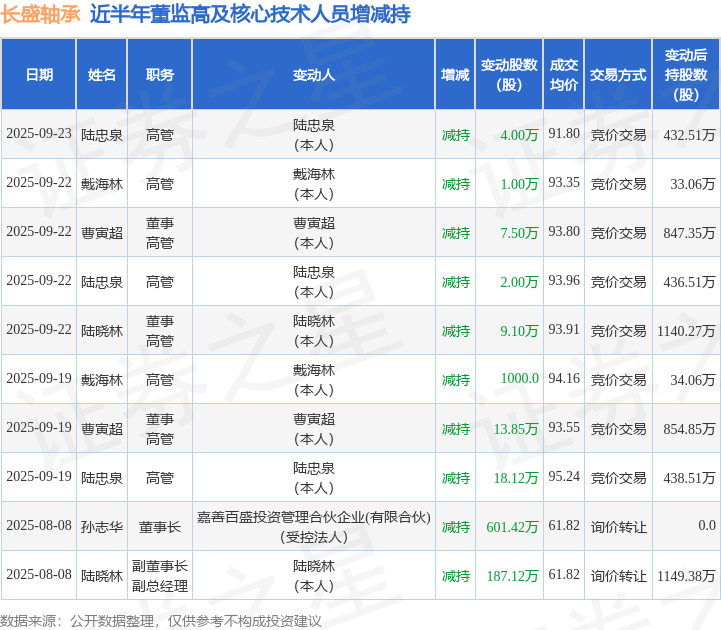The width and height of the screenshot is (721, 630).
Task: Click the 长盛轴承 title text
Action: (40, 14)
